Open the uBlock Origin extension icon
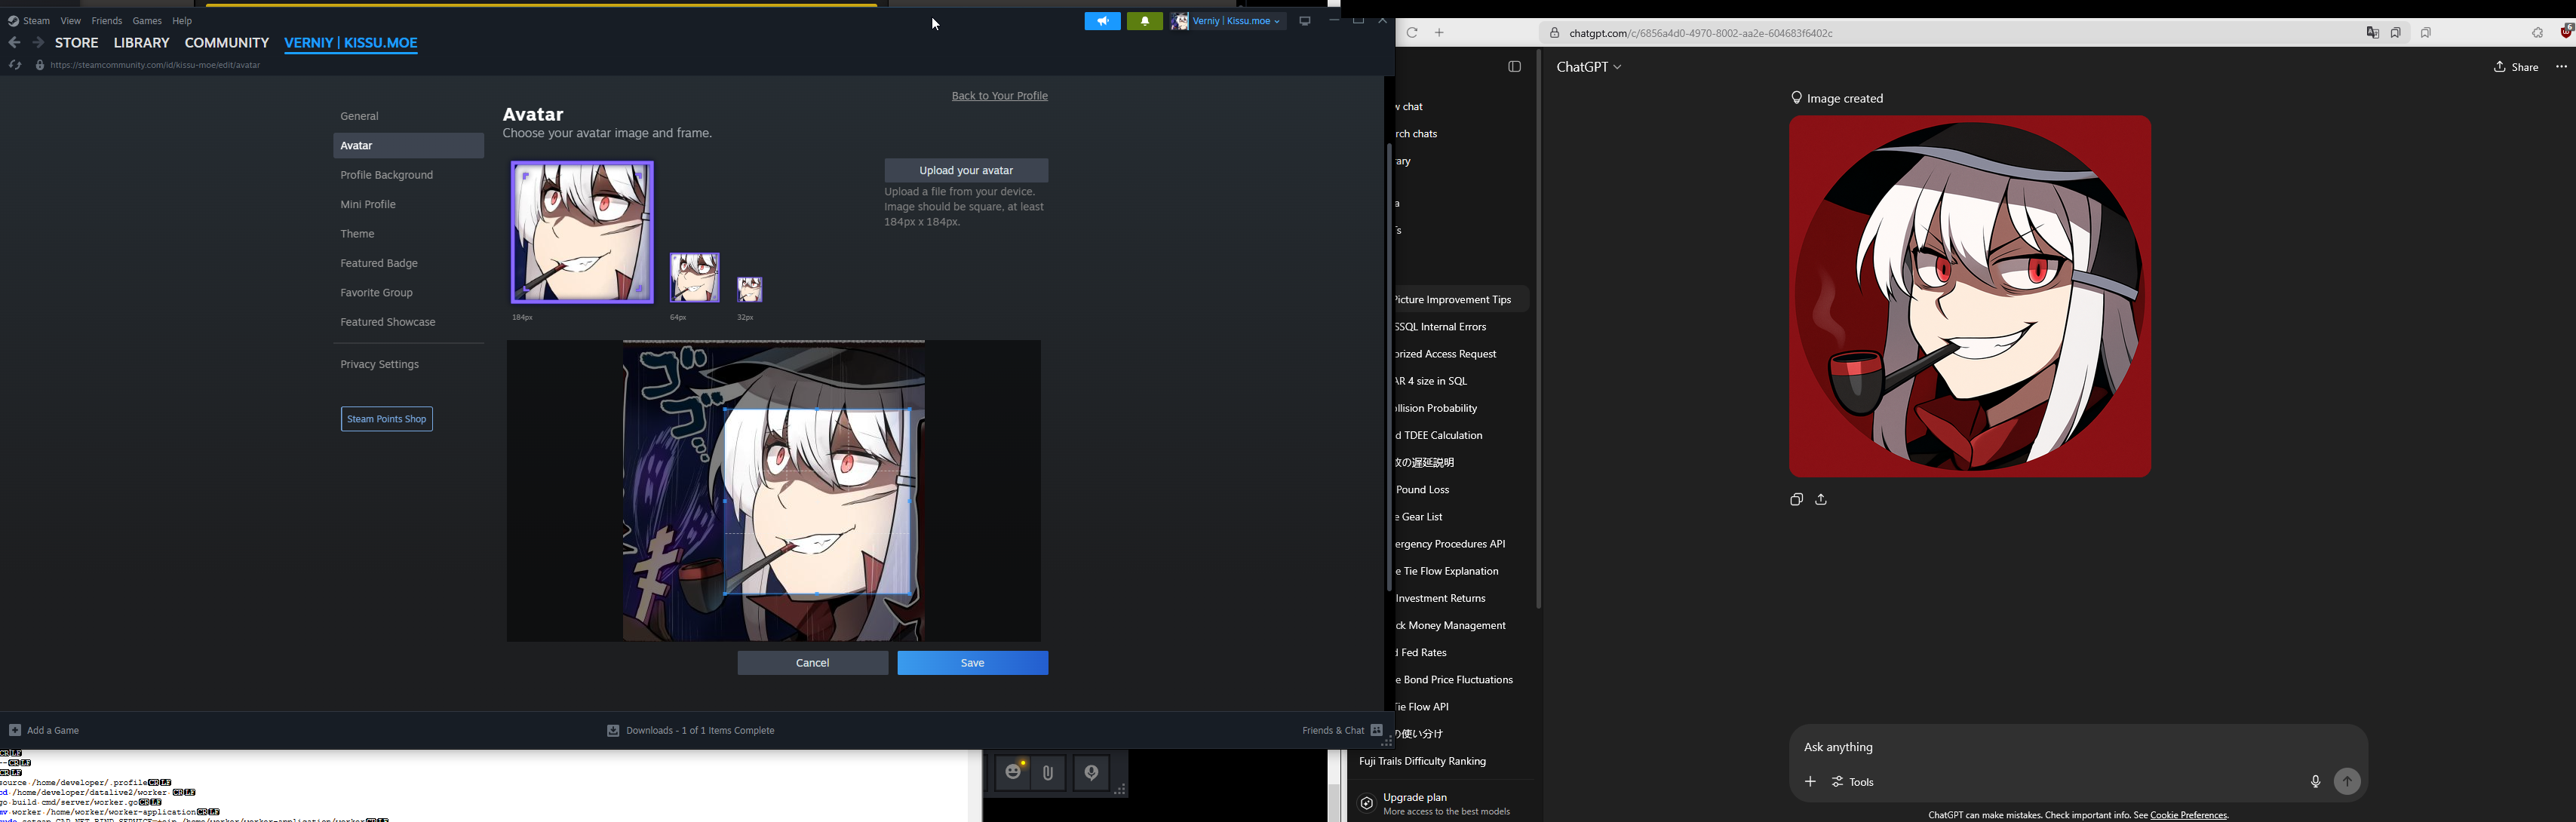Viewport: 2576px width, 822px height. (x=2566, y=32)
